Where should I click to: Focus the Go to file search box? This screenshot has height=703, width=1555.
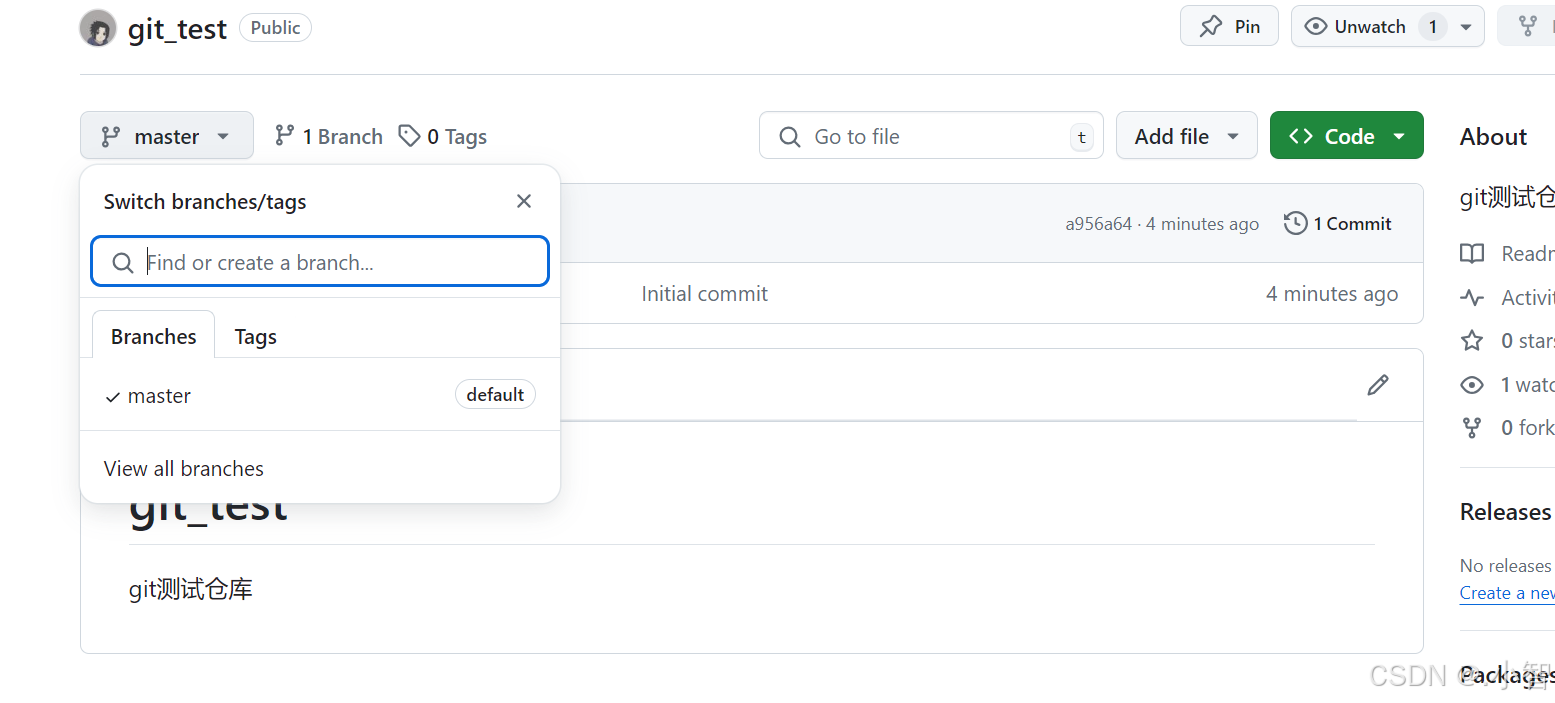point(931,135)
